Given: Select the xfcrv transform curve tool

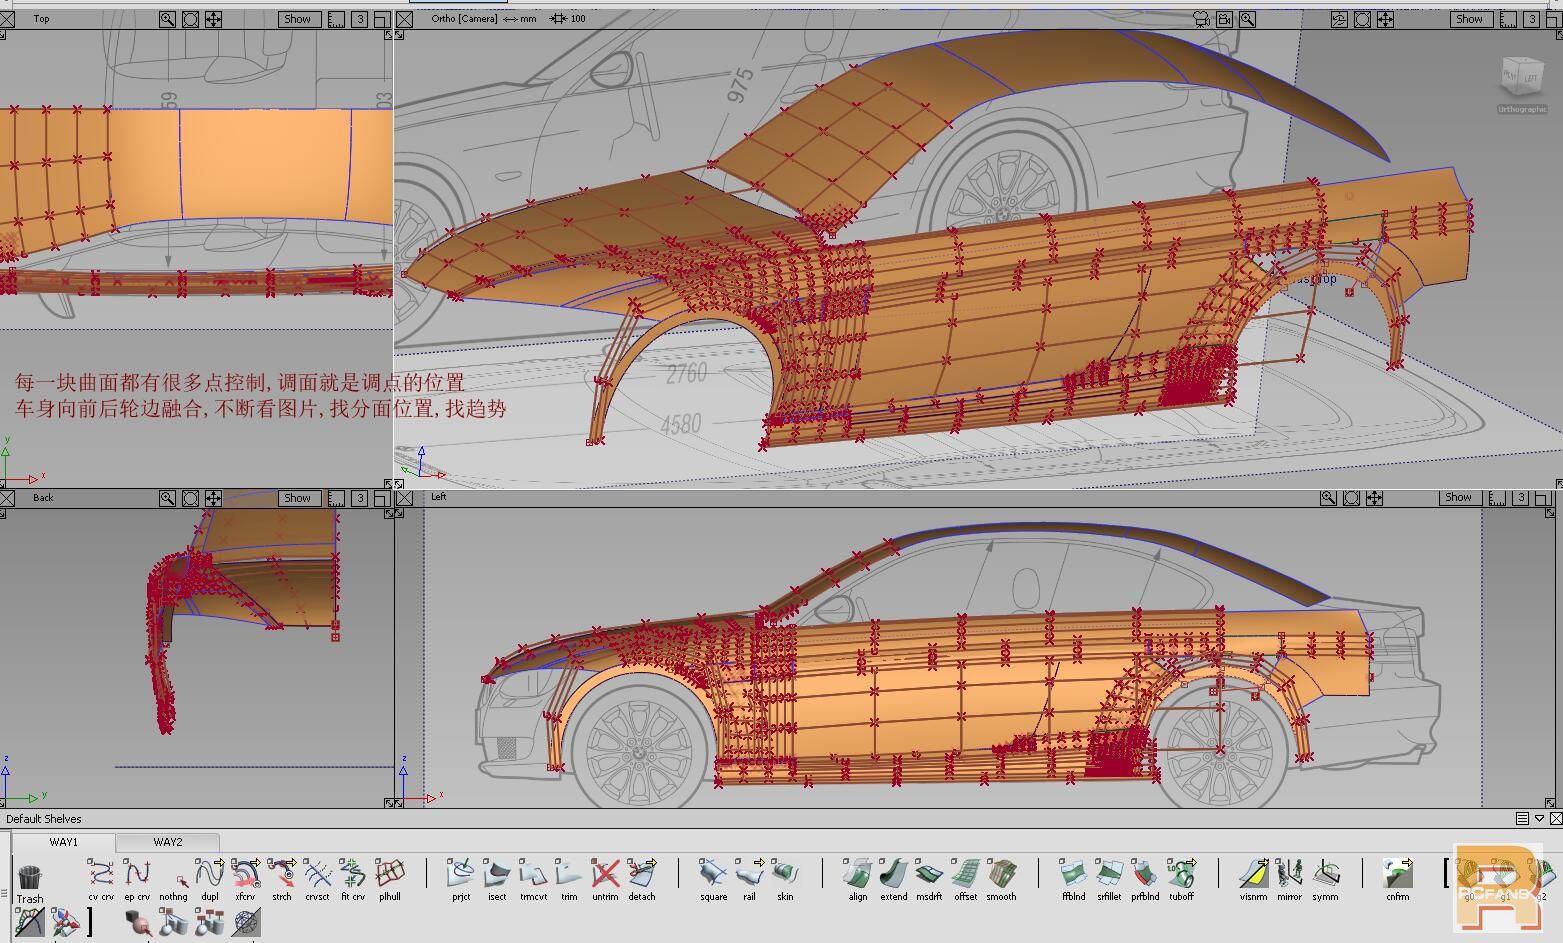Looking at the screenshot, I should (245, 880).
